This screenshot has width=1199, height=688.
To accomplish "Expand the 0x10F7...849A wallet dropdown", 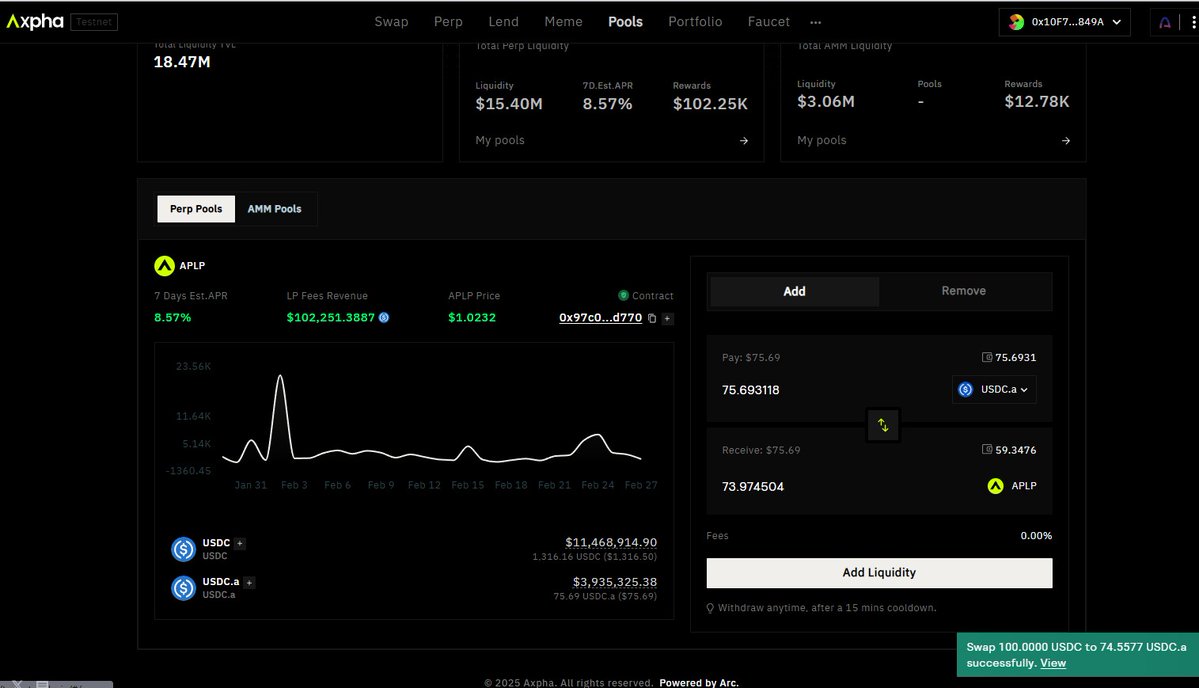I will pos(1064,22).
